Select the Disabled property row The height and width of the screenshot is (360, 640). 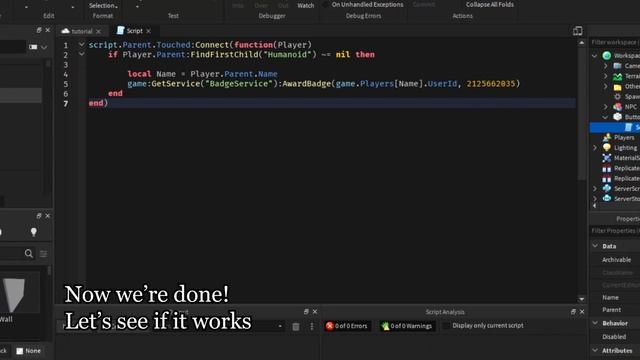(615, 337)
